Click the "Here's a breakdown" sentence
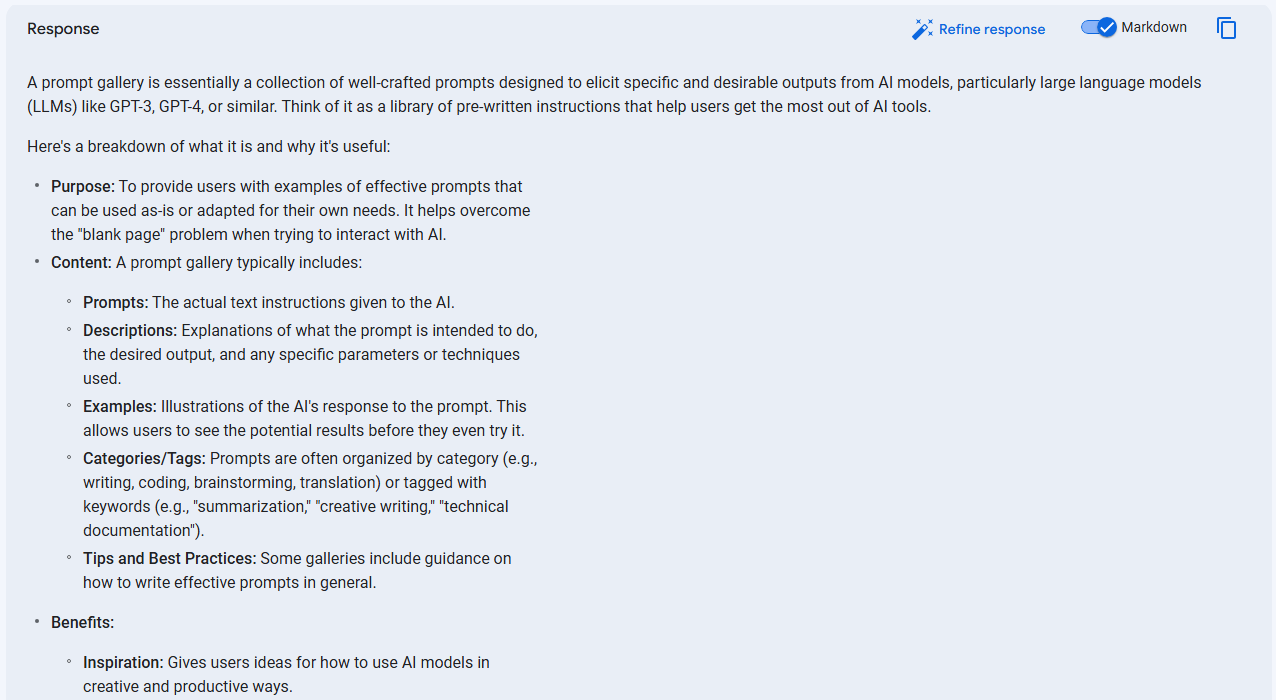1276x700 pixels. pos(209,147)
